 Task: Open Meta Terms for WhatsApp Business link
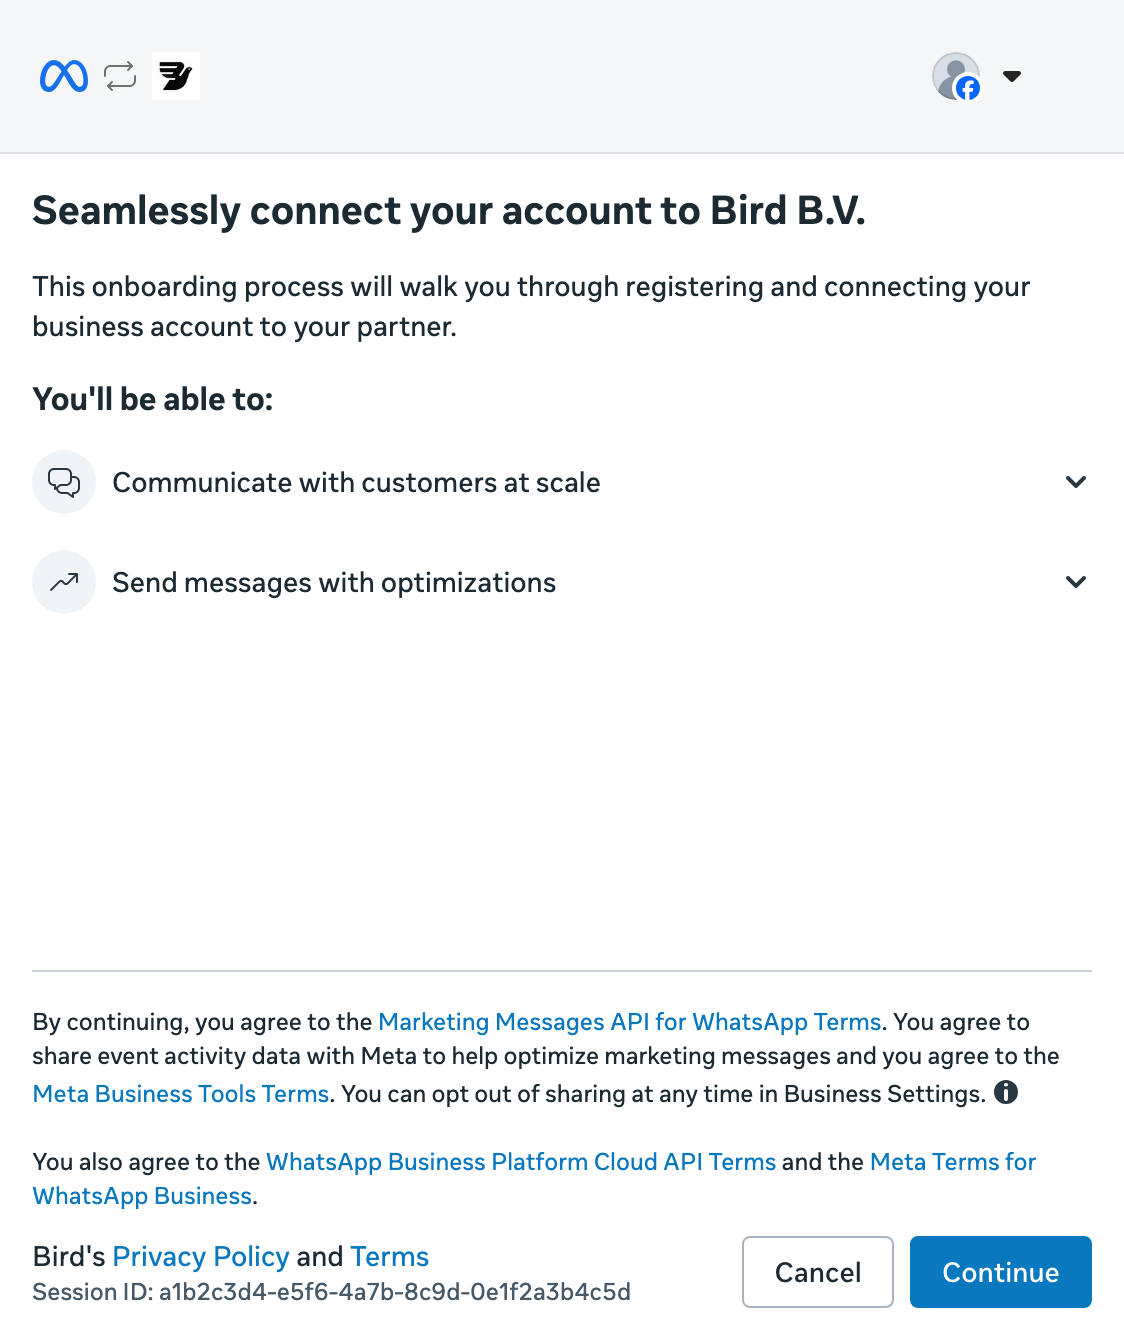pyautogui.click(x=534, y=1179)
